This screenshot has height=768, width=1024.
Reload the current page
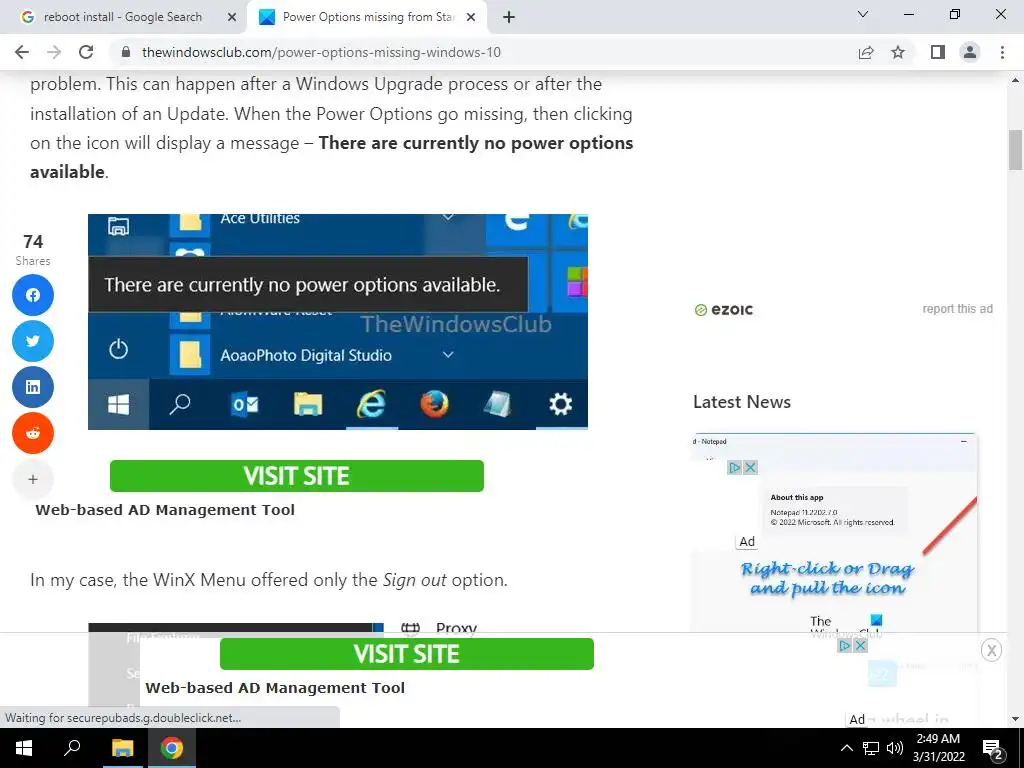click(x=86, y=52)
